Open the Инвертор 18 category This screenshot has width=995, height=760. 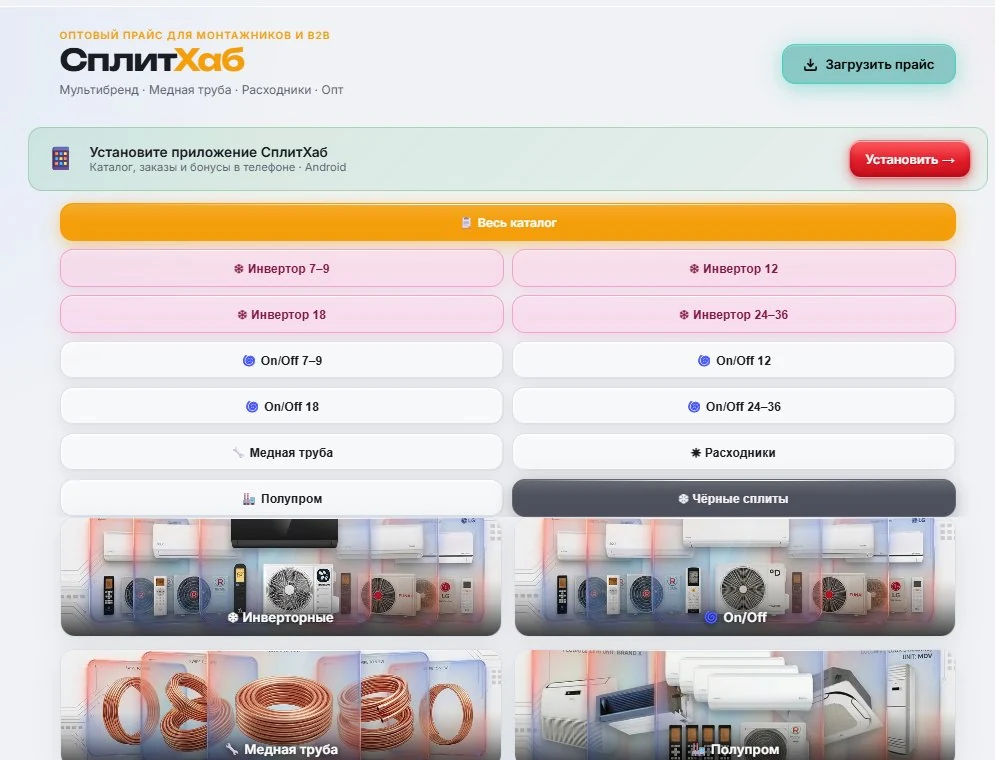(282, 315)
